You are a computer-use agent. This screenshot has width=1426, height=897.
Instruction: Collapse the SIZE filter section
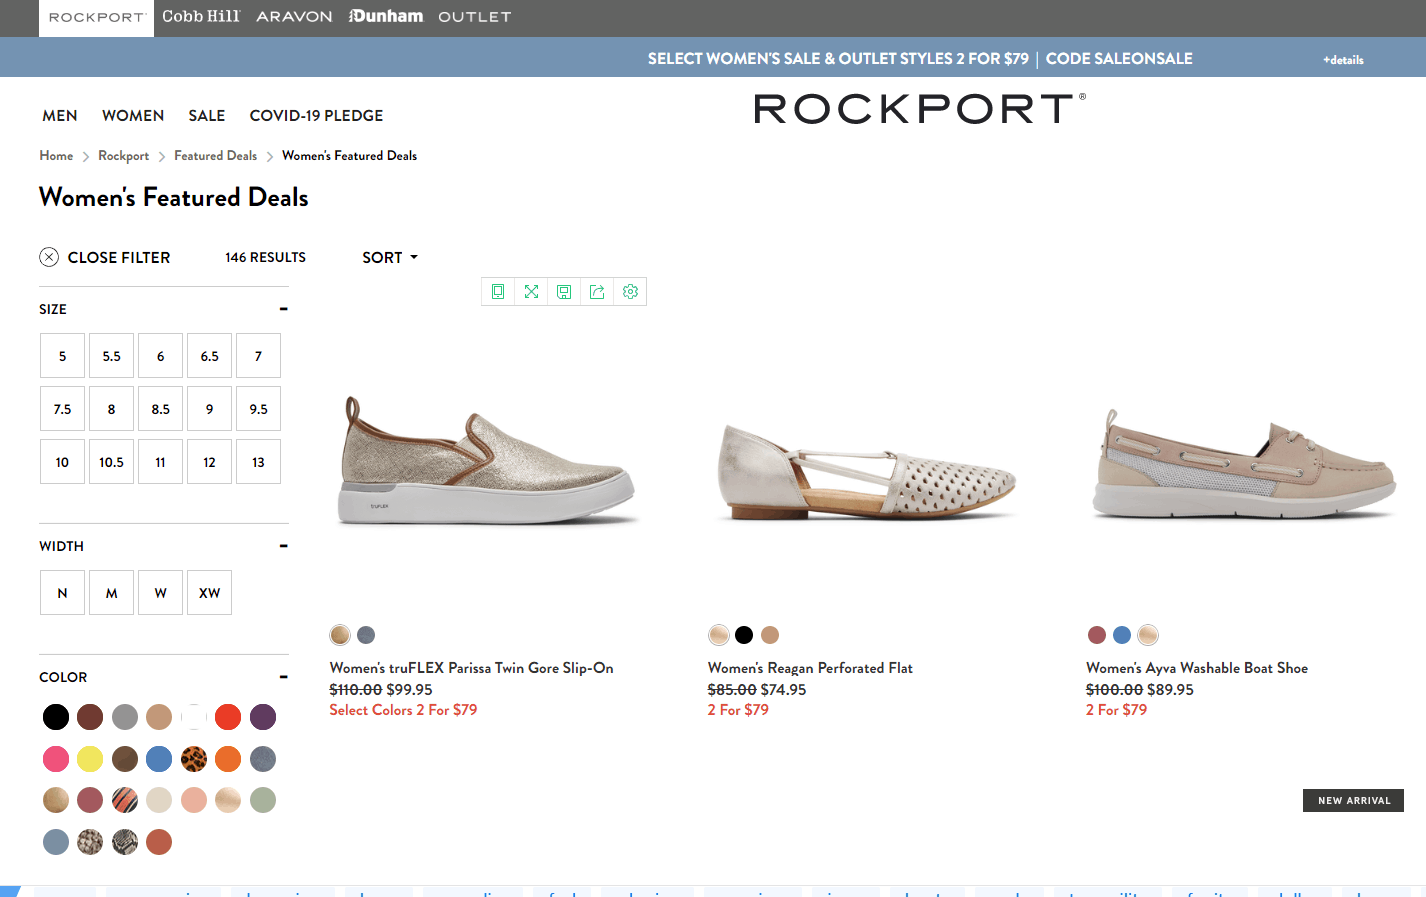pos(284,309)
